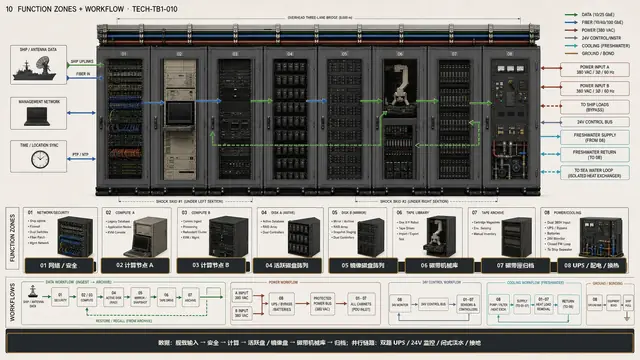Click the RESTORE / RECALL (FROM ARCHIVE) label
Screen dimensions: 640x360
[124, 321]
